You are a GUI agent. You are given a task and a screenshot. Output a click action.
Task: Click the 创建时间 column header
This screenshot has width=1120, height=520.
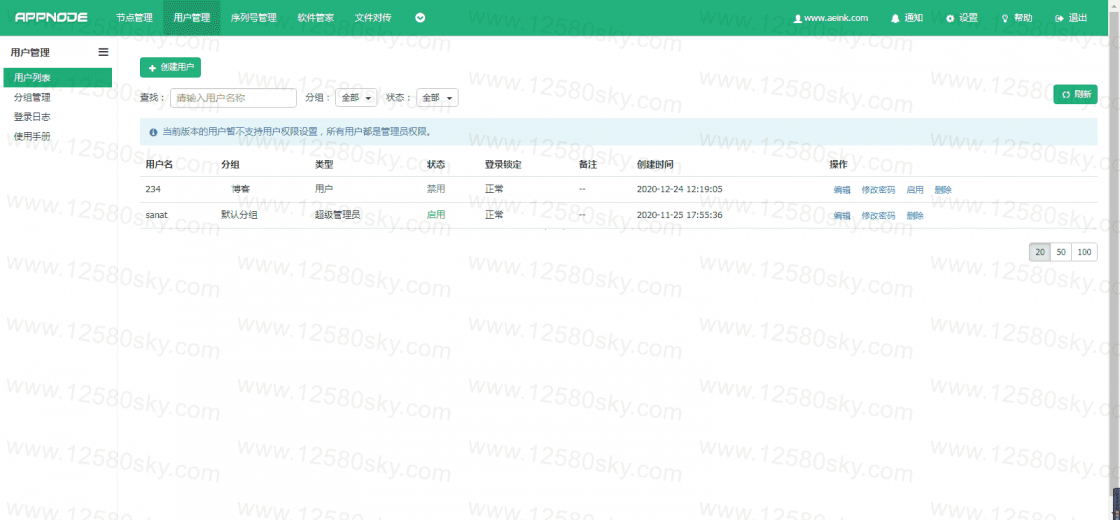tap(654, 164)
